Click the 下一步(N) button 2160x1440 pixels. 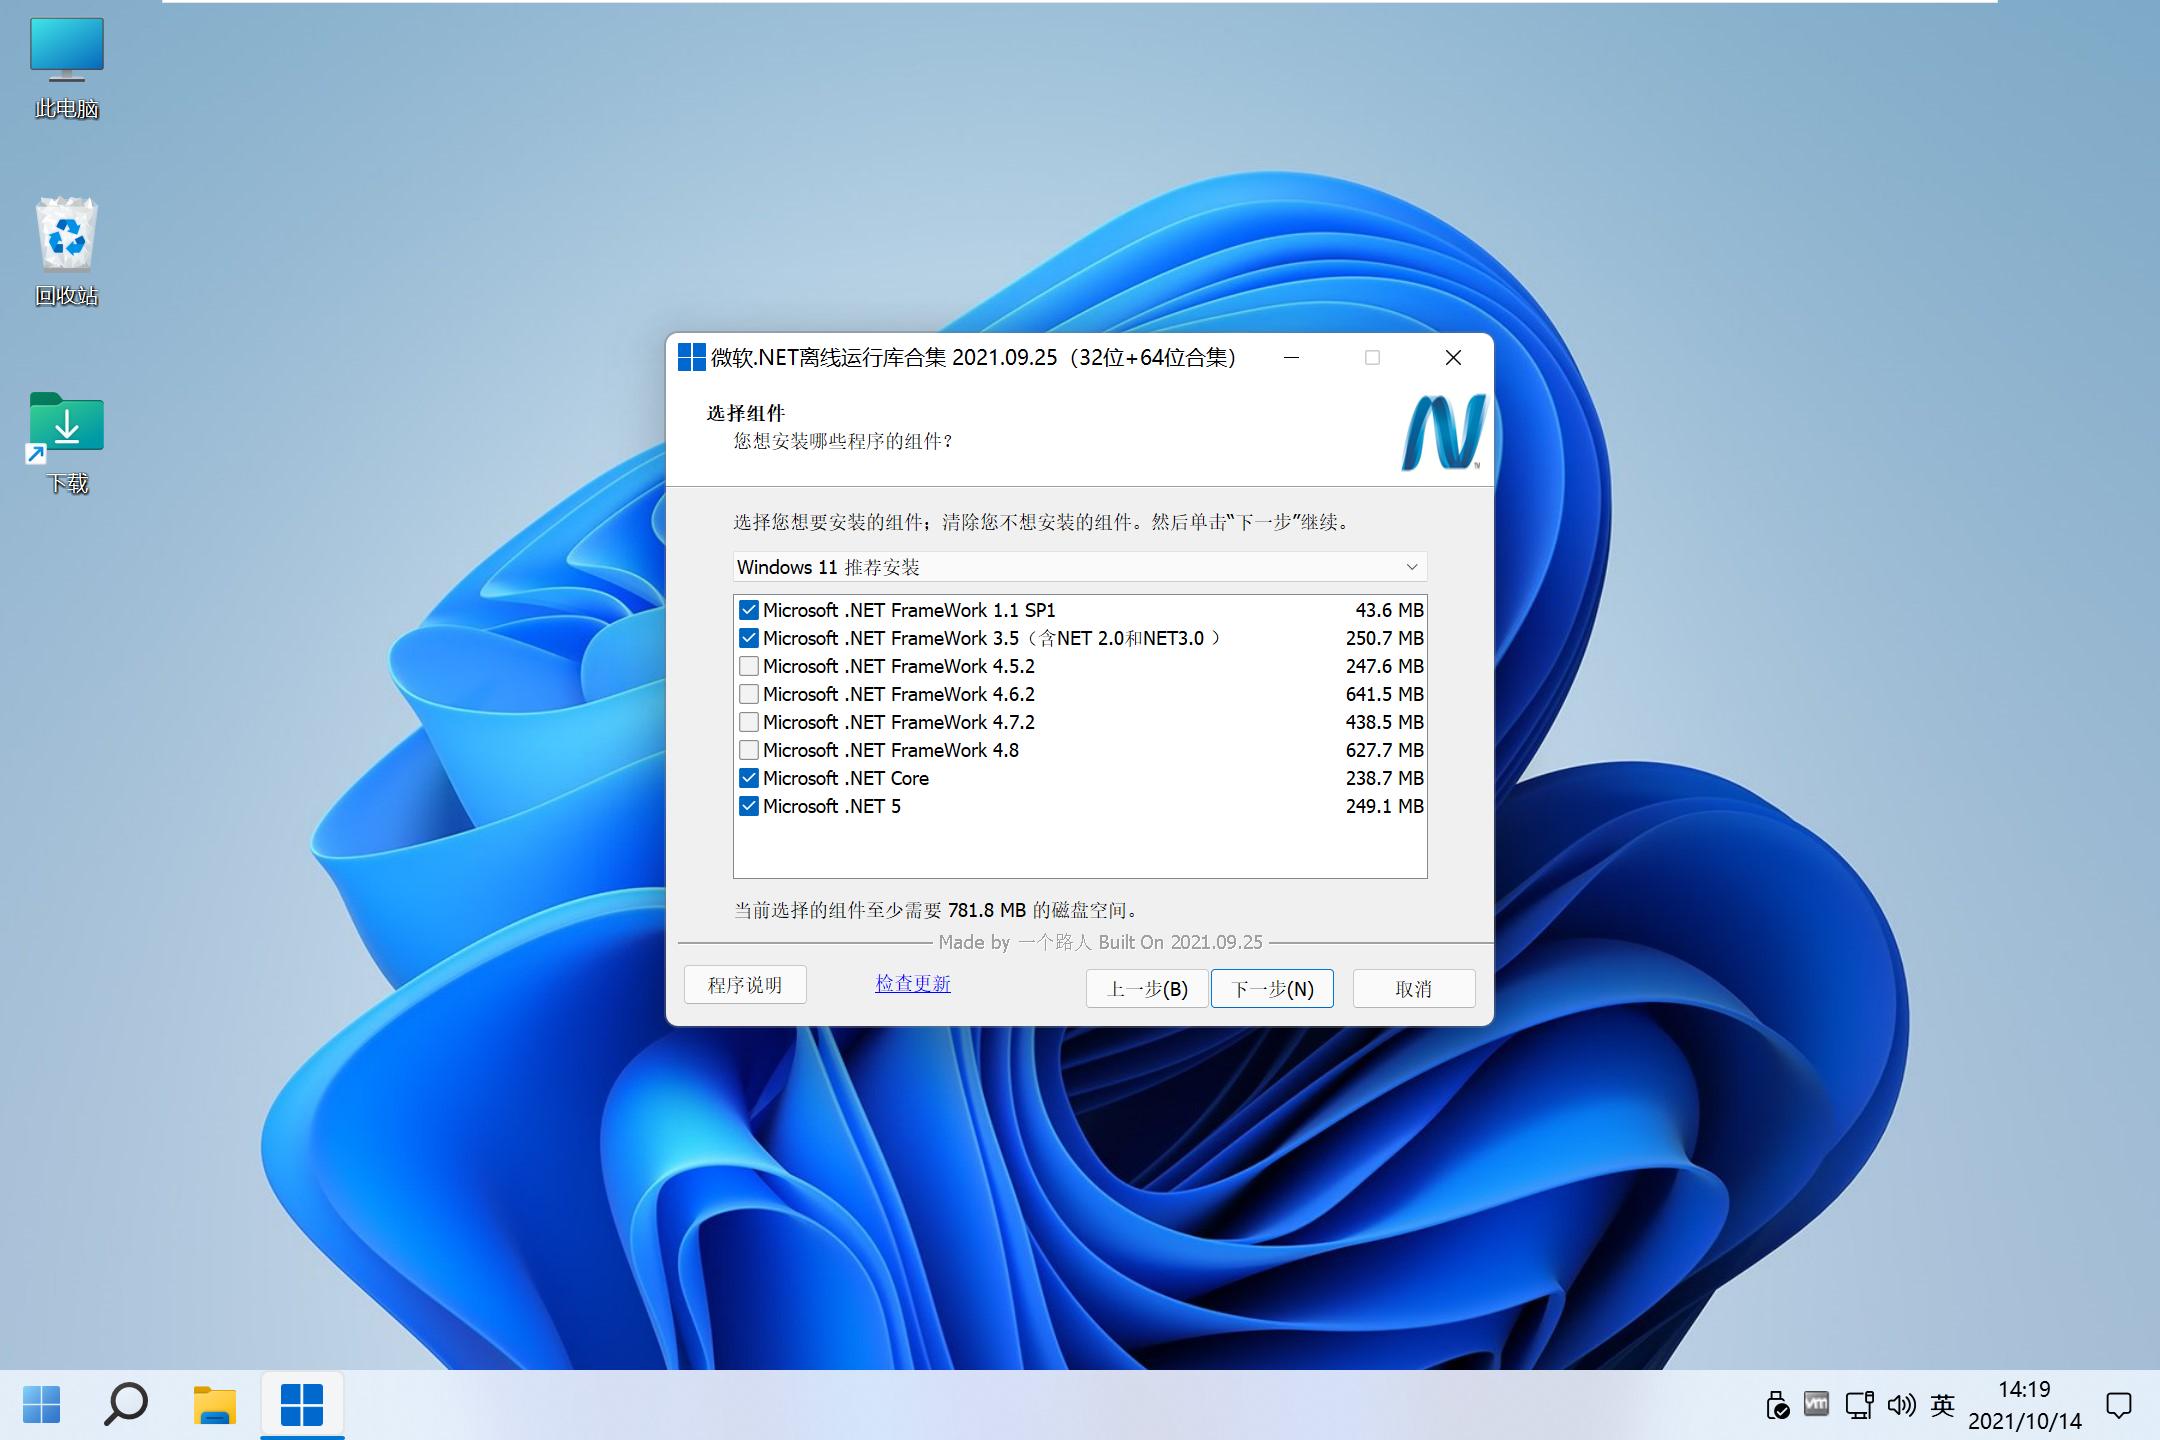[x=1272, y=988]
